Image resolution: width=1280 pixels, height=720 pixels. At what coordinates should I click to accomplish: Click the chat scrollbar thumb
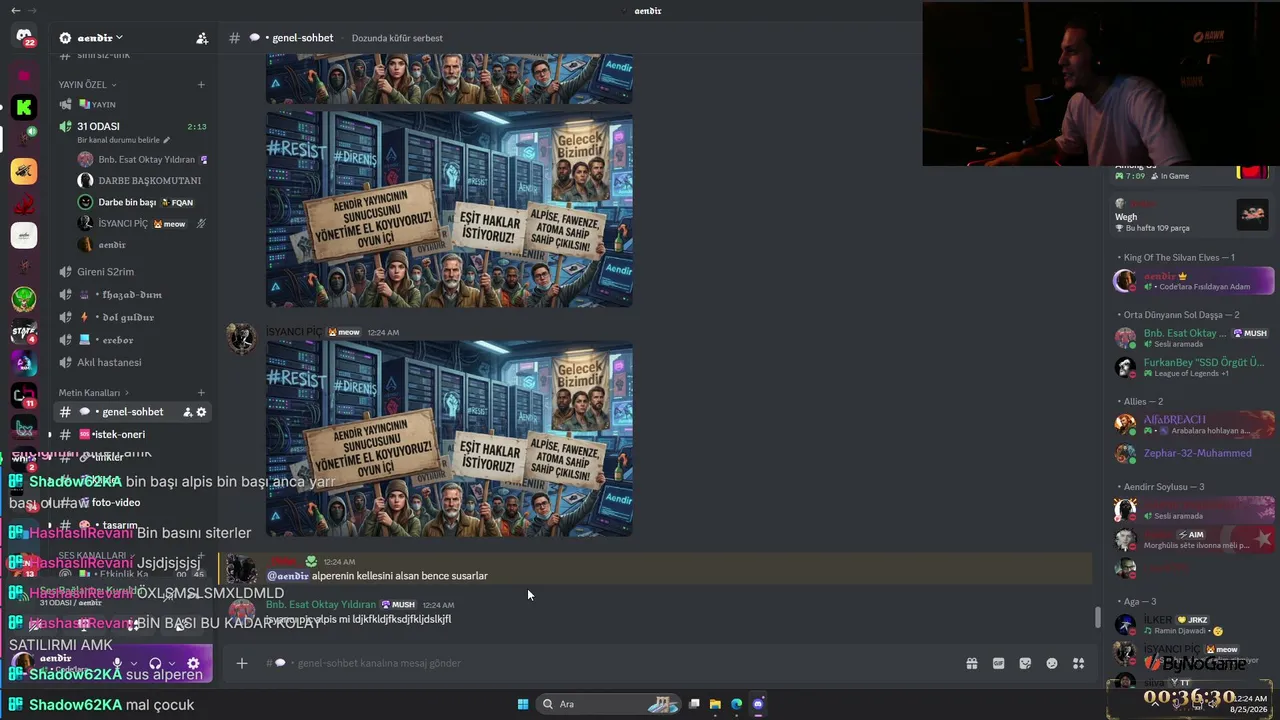point(1097,618)
